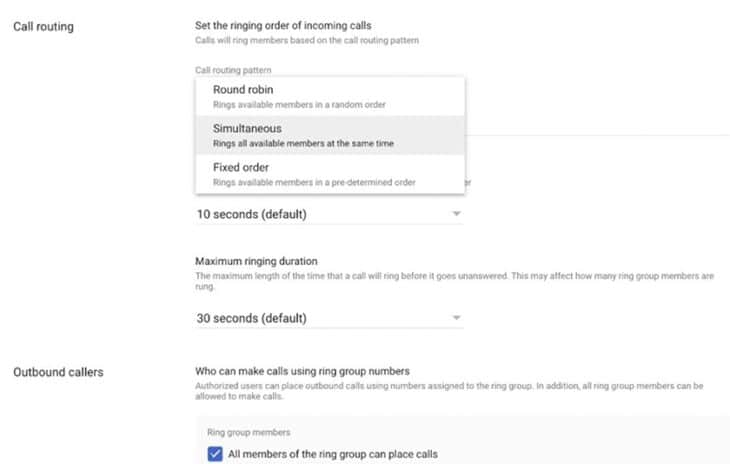This screenshot has width=730, height=464.
Task: Pick the Fixed order routing pattern
Action: [241, 167]
